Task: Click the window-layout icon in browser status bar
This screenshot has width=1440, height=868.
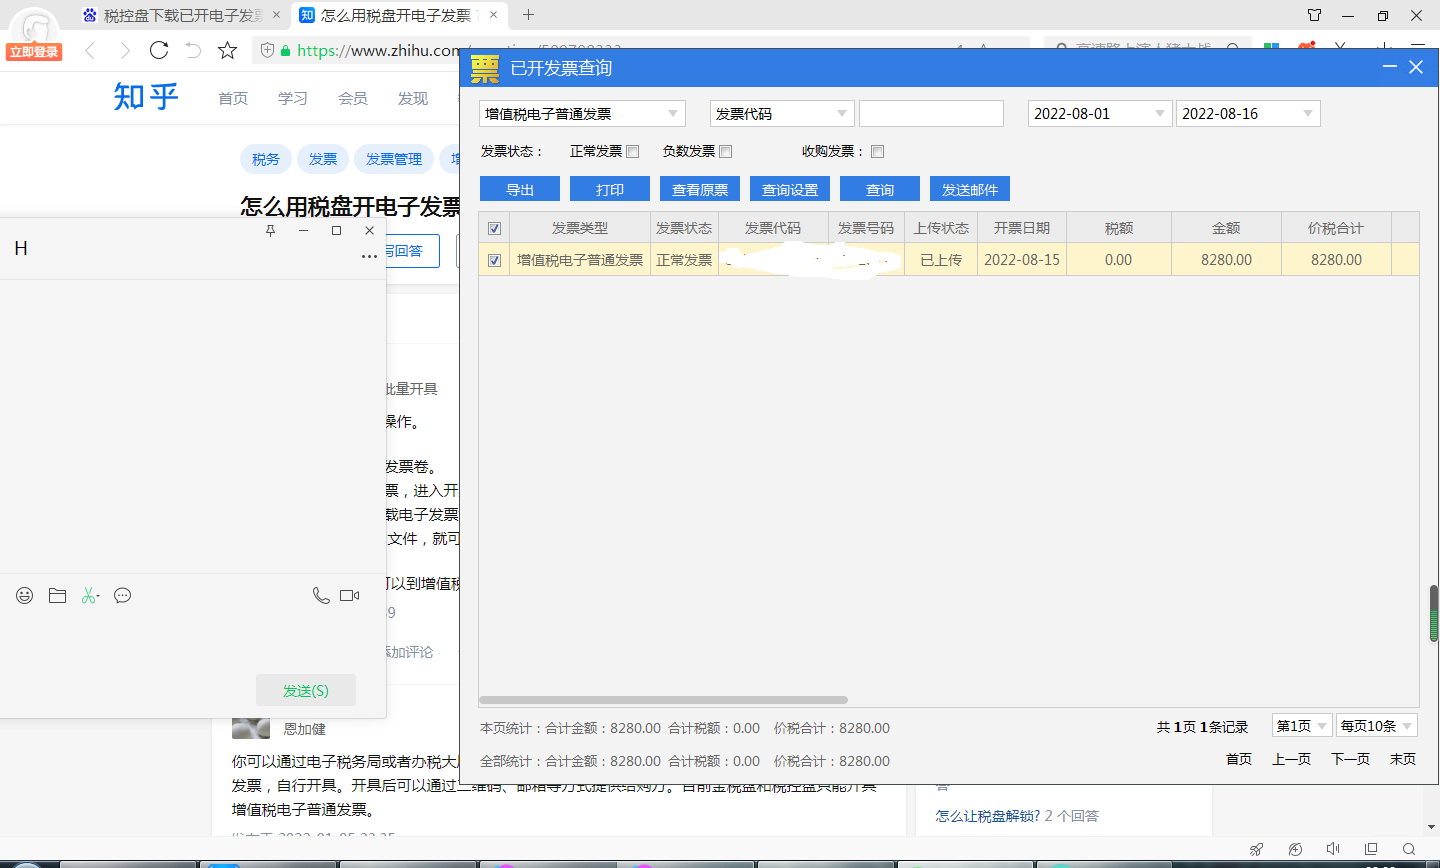Action: [x=1371, y=849]
